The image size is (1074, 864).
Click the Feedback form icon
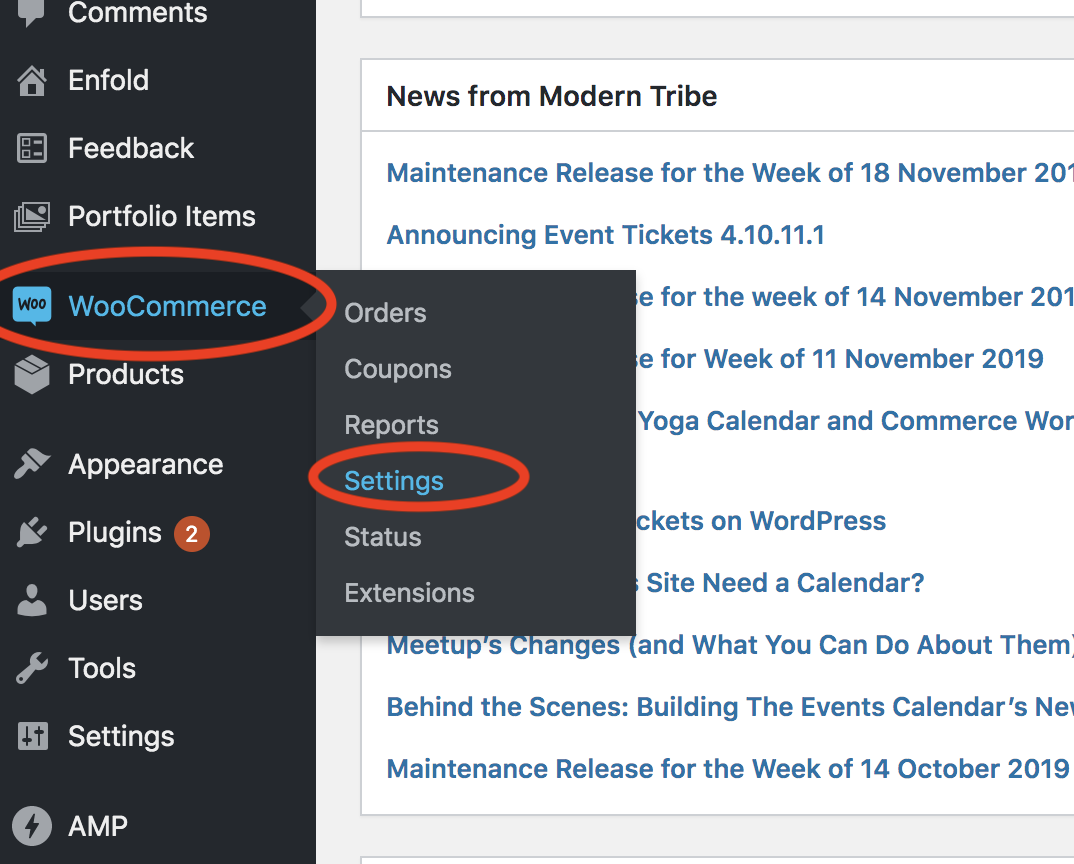pyautogui.click(x=32, y=148)
